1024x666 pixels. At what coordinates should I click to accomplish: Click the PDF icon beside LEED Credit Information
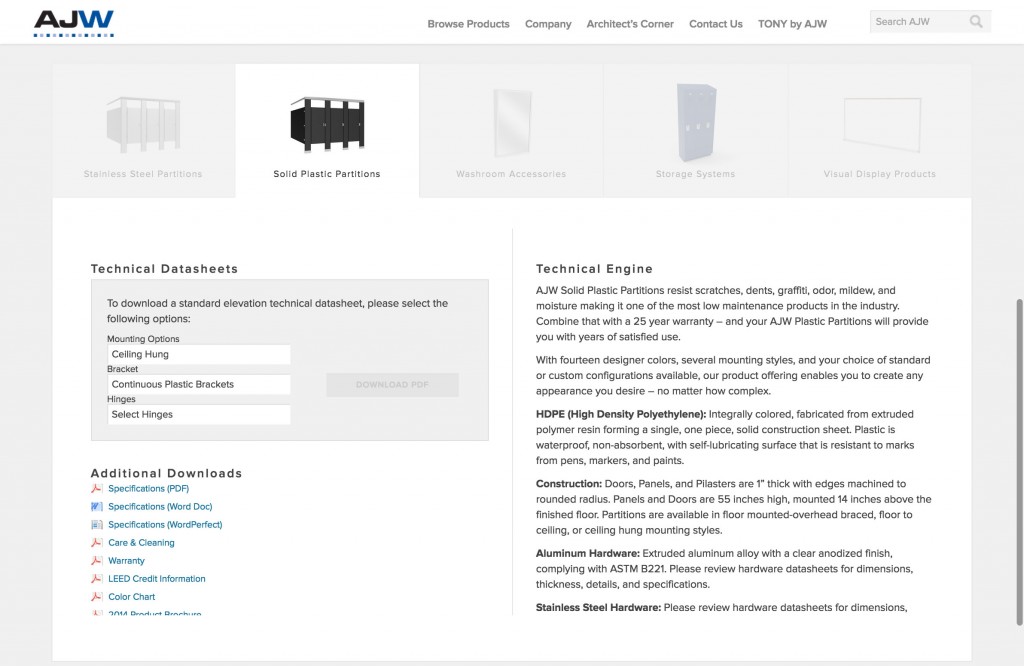[96, 579]
